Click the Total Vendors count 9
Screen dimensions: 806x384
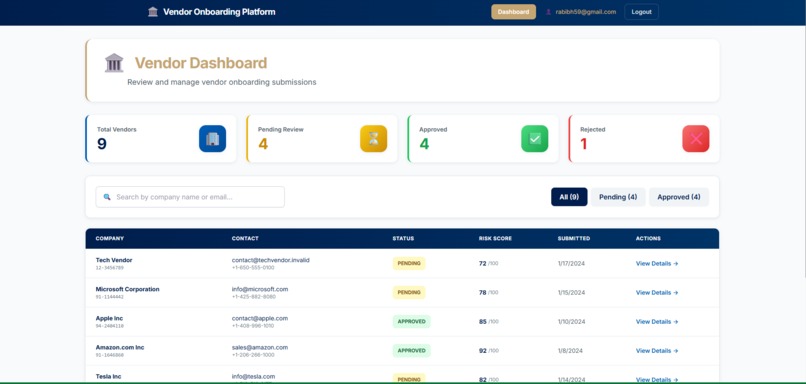click(x=102, y=144)
